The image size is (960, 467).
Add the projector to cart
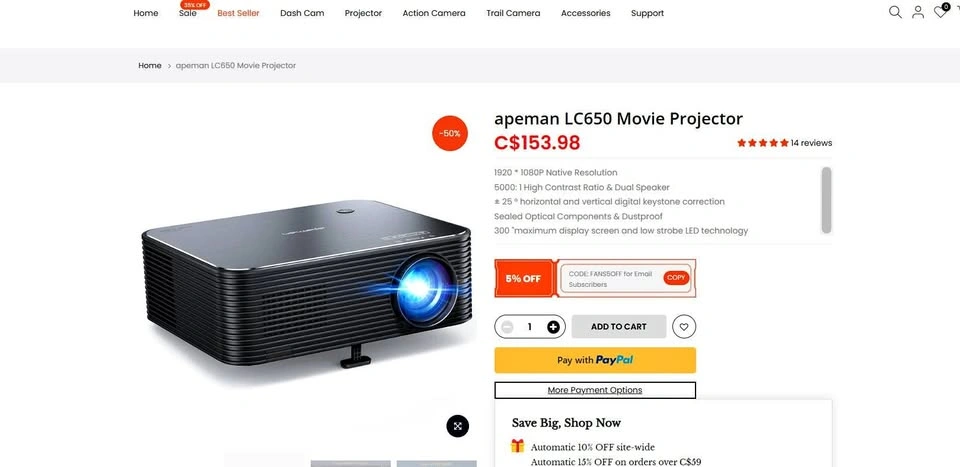click(x=618, y=327)
